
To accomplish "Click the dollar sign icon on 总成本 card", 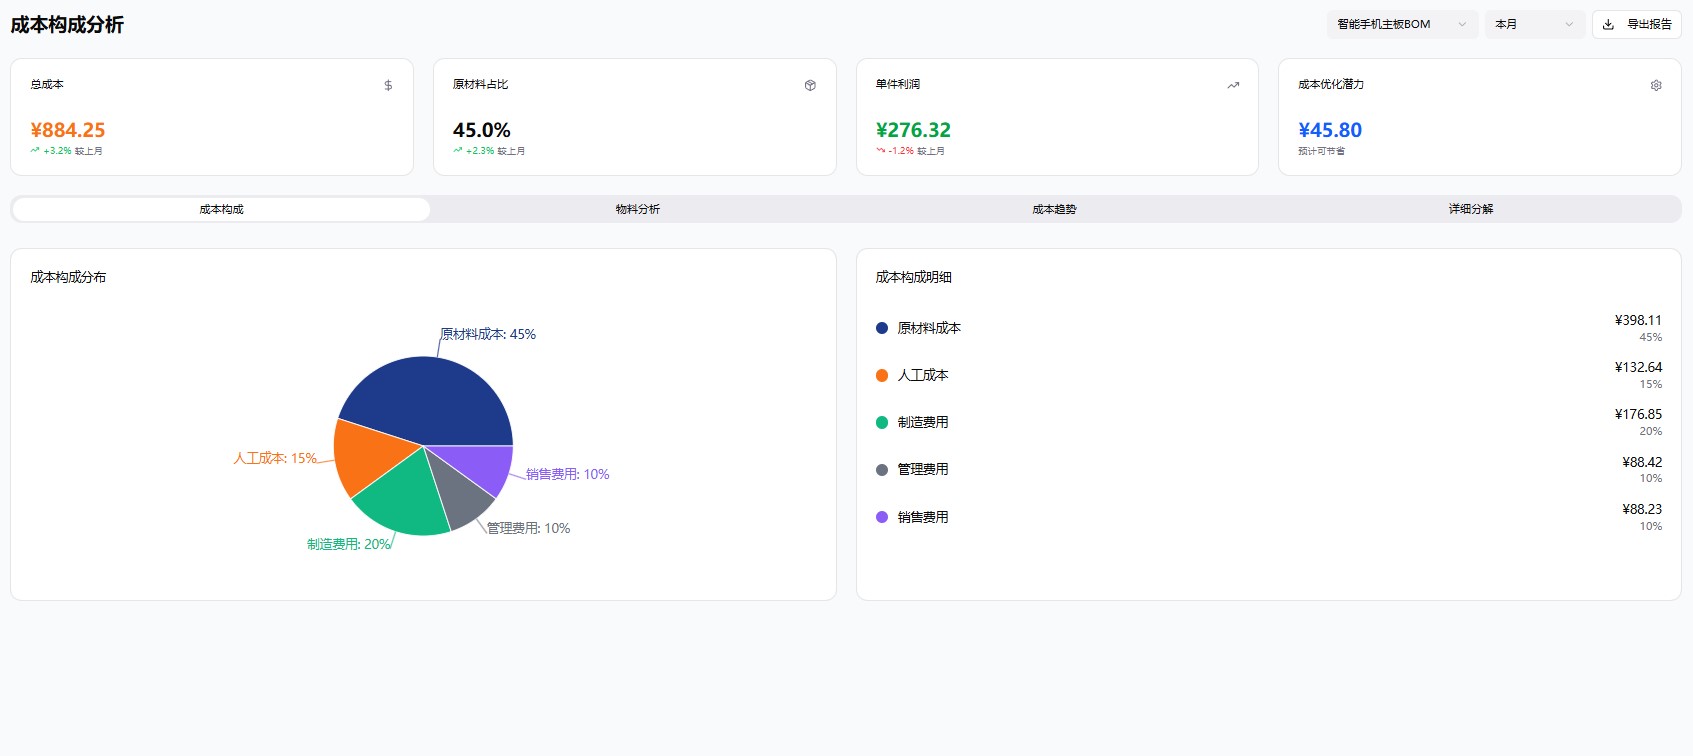I will pyautogui.click(x=388, y=86).
